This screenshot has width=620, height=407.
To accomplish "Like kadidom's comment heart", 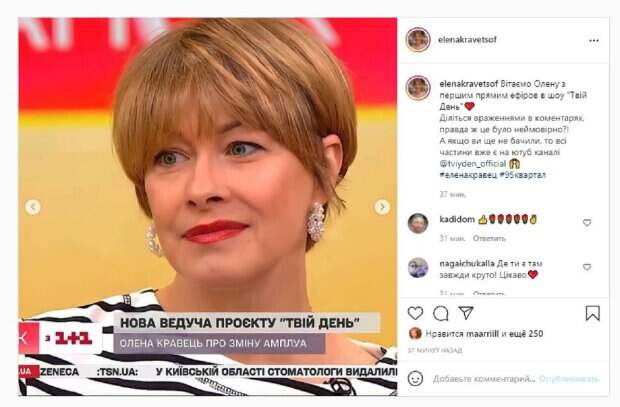I will (x=587, y=223).
